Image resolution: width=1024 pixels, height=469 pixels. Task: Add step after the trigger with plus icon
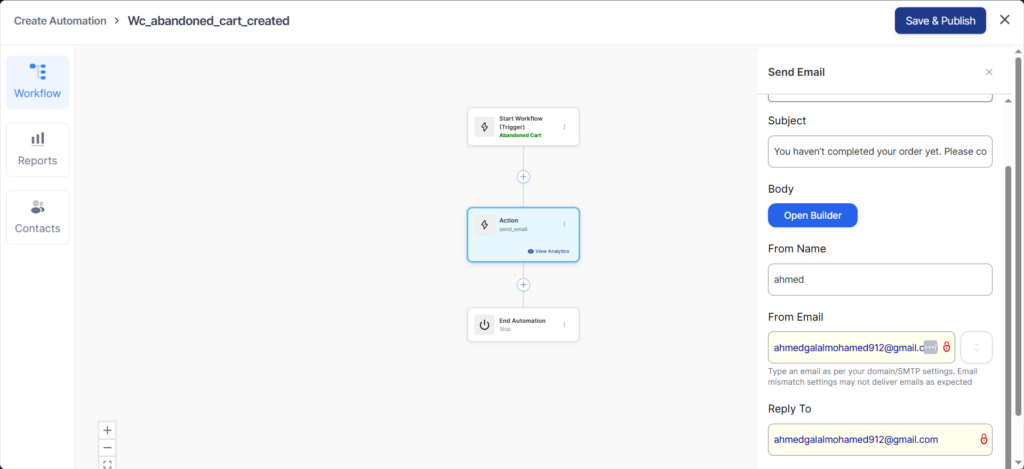(523, 177)
